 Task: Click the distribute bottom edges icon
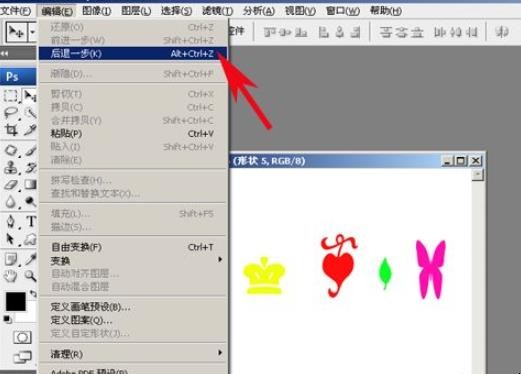417,32
